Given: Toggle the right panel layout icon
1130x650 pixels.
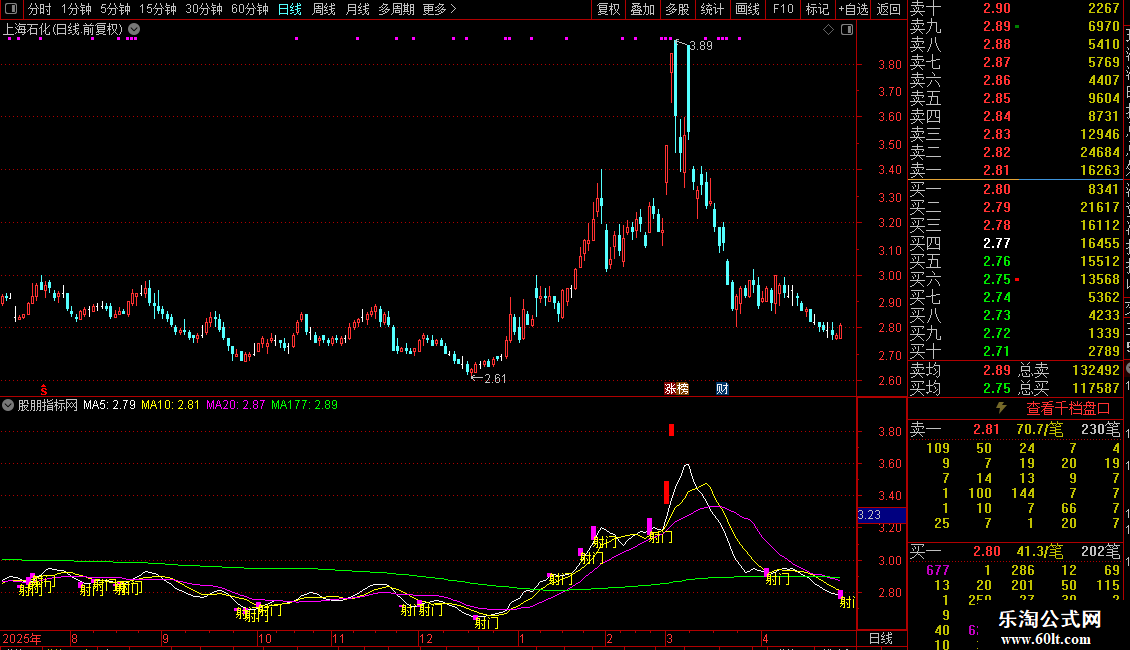Looking at the screenshot, I should (847, 30).
